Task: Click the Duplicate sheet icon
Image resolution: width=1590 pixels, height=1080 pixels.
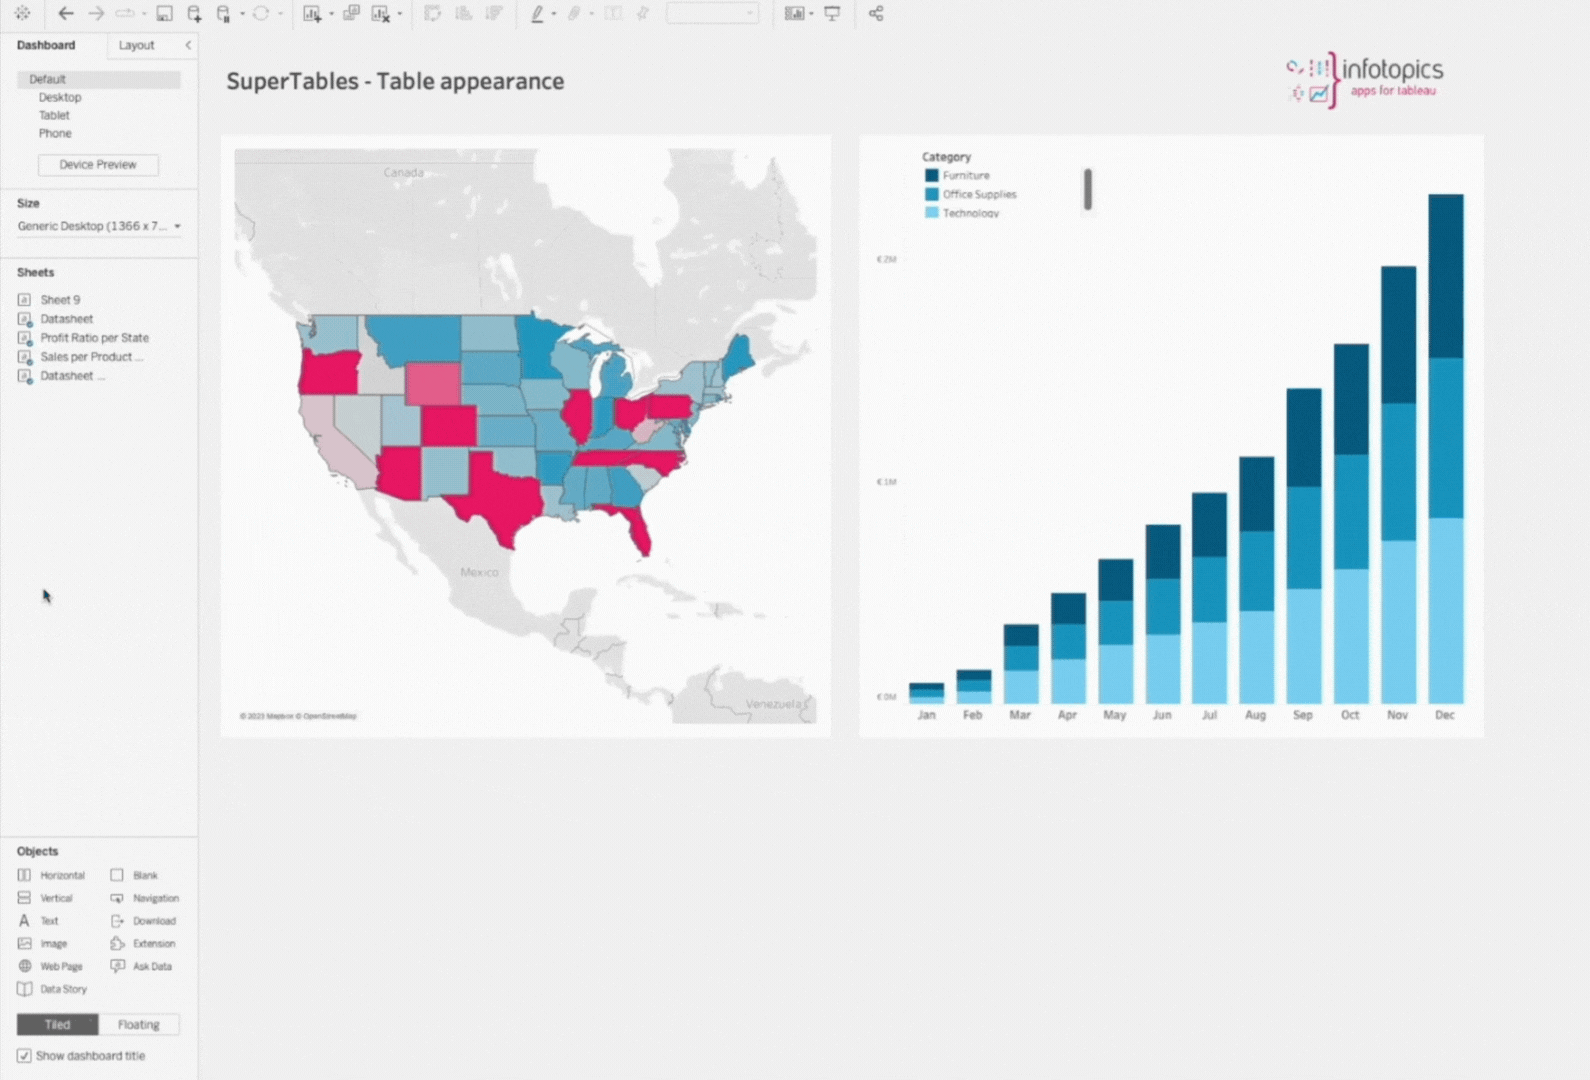Action: coord(351,13)
